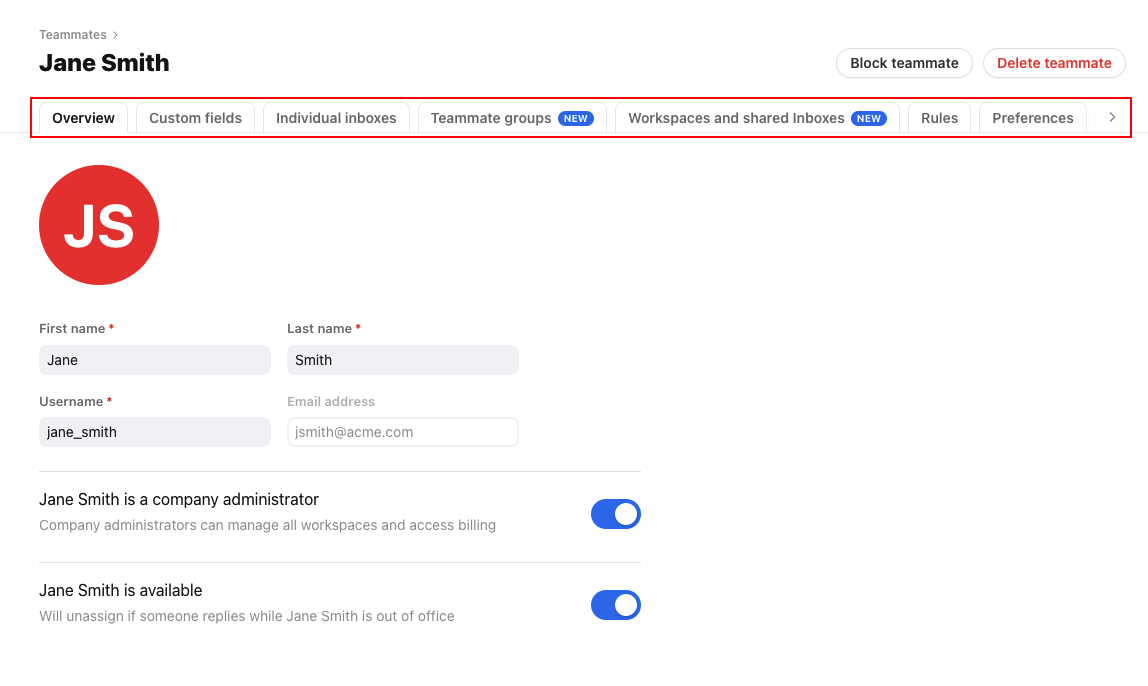Click Block teammate
The height and width of the screenshot is (686, 1148).
(903, 63)
